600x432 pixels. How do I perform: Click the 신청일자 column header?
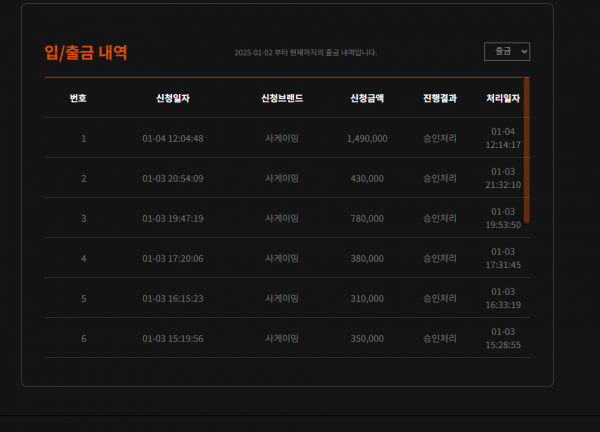pyautogui.click(x=173, y=98)
